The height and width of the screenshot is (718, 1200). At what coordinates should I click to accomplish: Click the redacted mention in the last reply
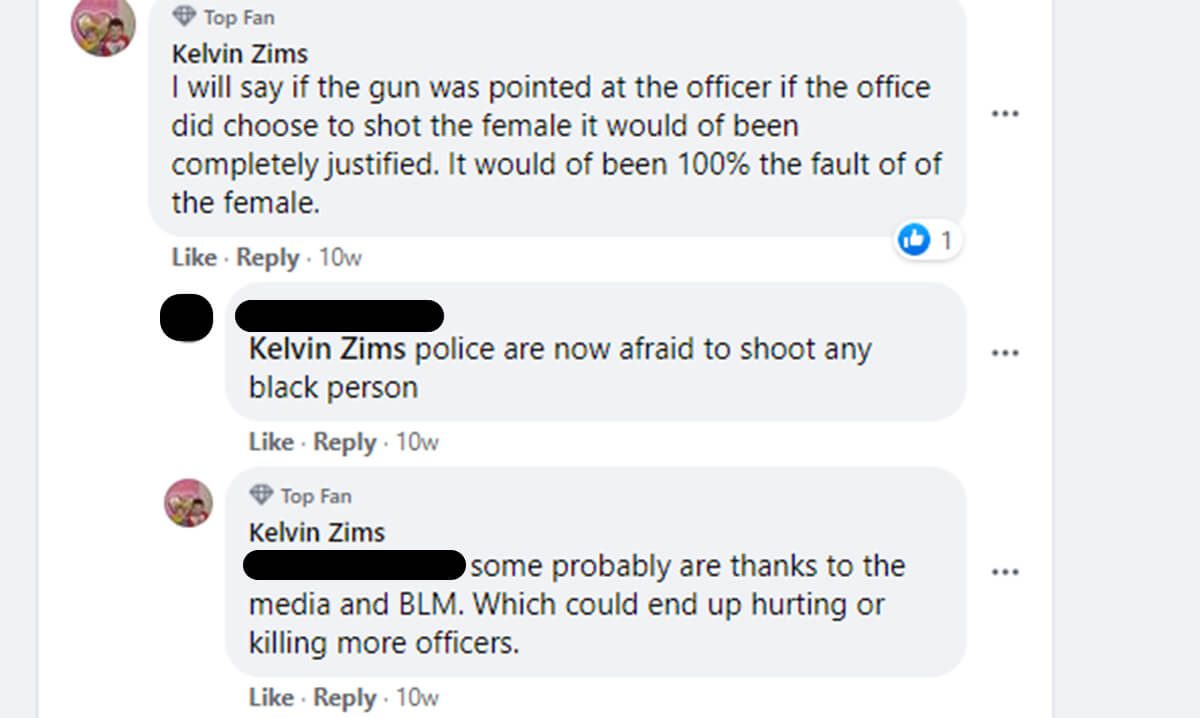tap(356, 566)
